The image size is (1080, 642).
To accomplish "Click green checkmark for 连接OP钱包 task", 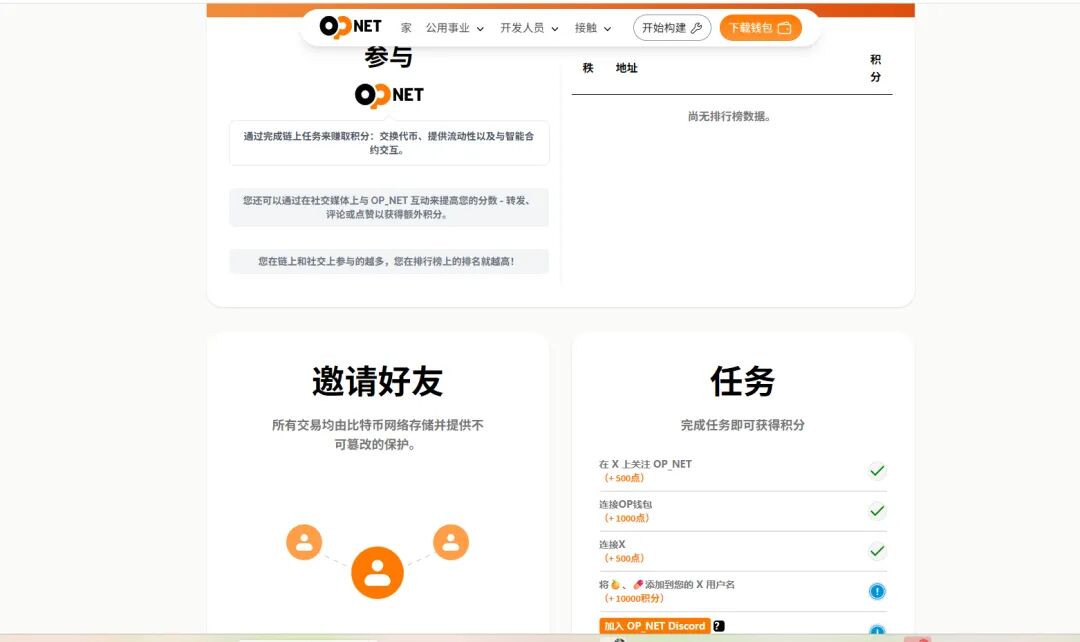I will 877,511.
